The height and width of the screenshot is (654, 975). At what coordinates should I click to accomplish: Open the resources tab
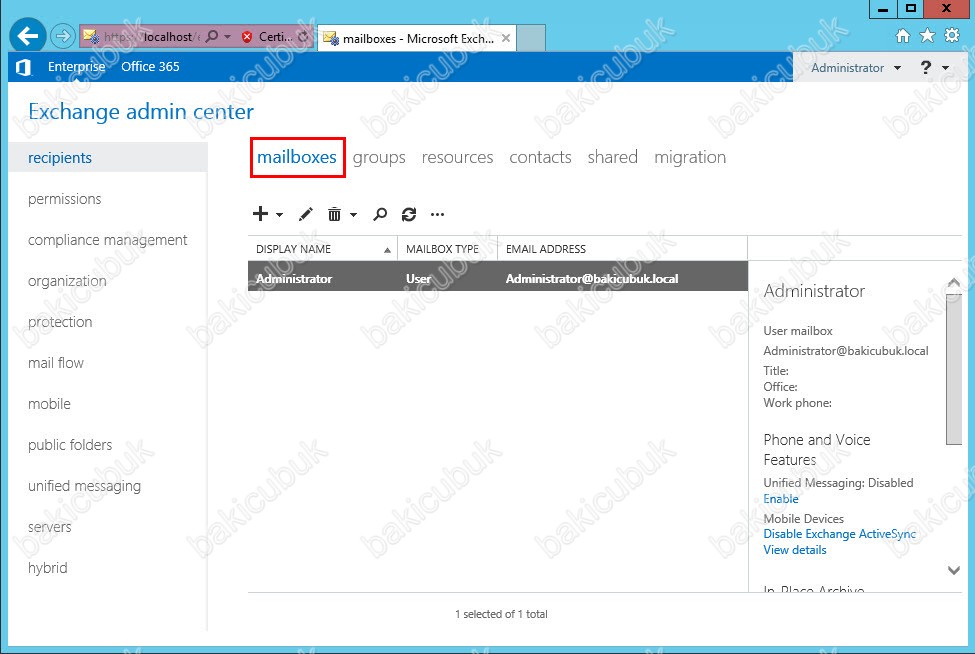[x=457, y=157]
